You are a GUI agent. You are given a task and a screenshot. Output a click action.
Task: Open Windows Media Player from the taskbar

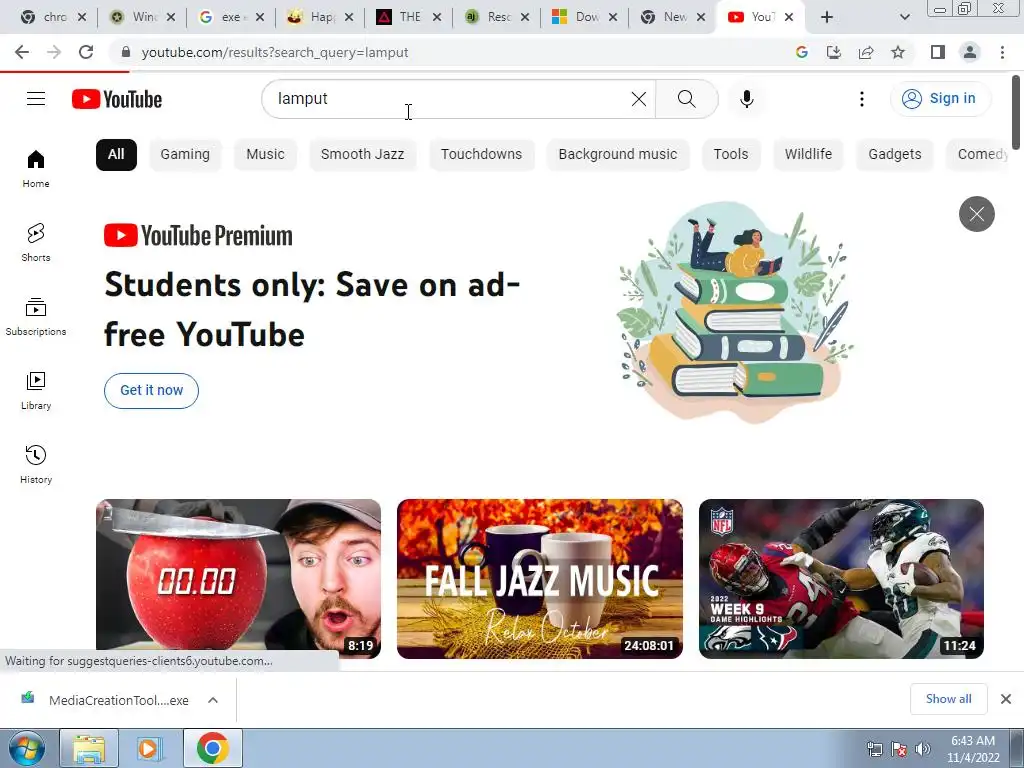click(148, 748)
